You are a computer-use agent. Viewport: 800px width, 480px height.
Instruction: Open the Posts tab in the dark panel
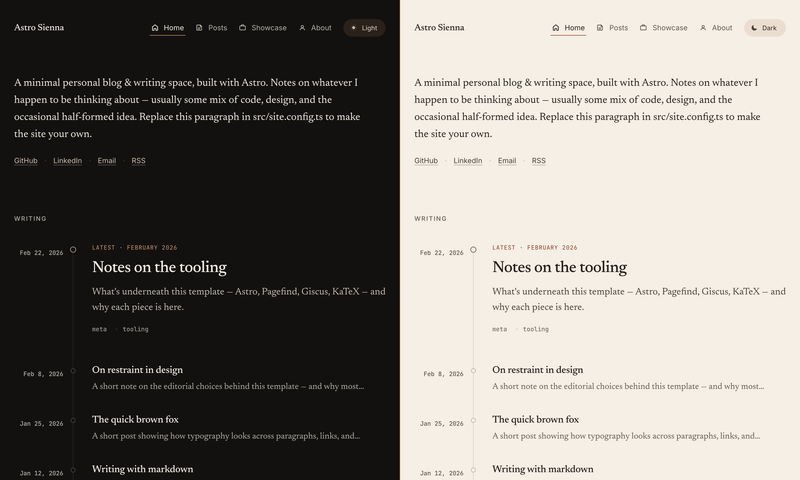[212, 28]
